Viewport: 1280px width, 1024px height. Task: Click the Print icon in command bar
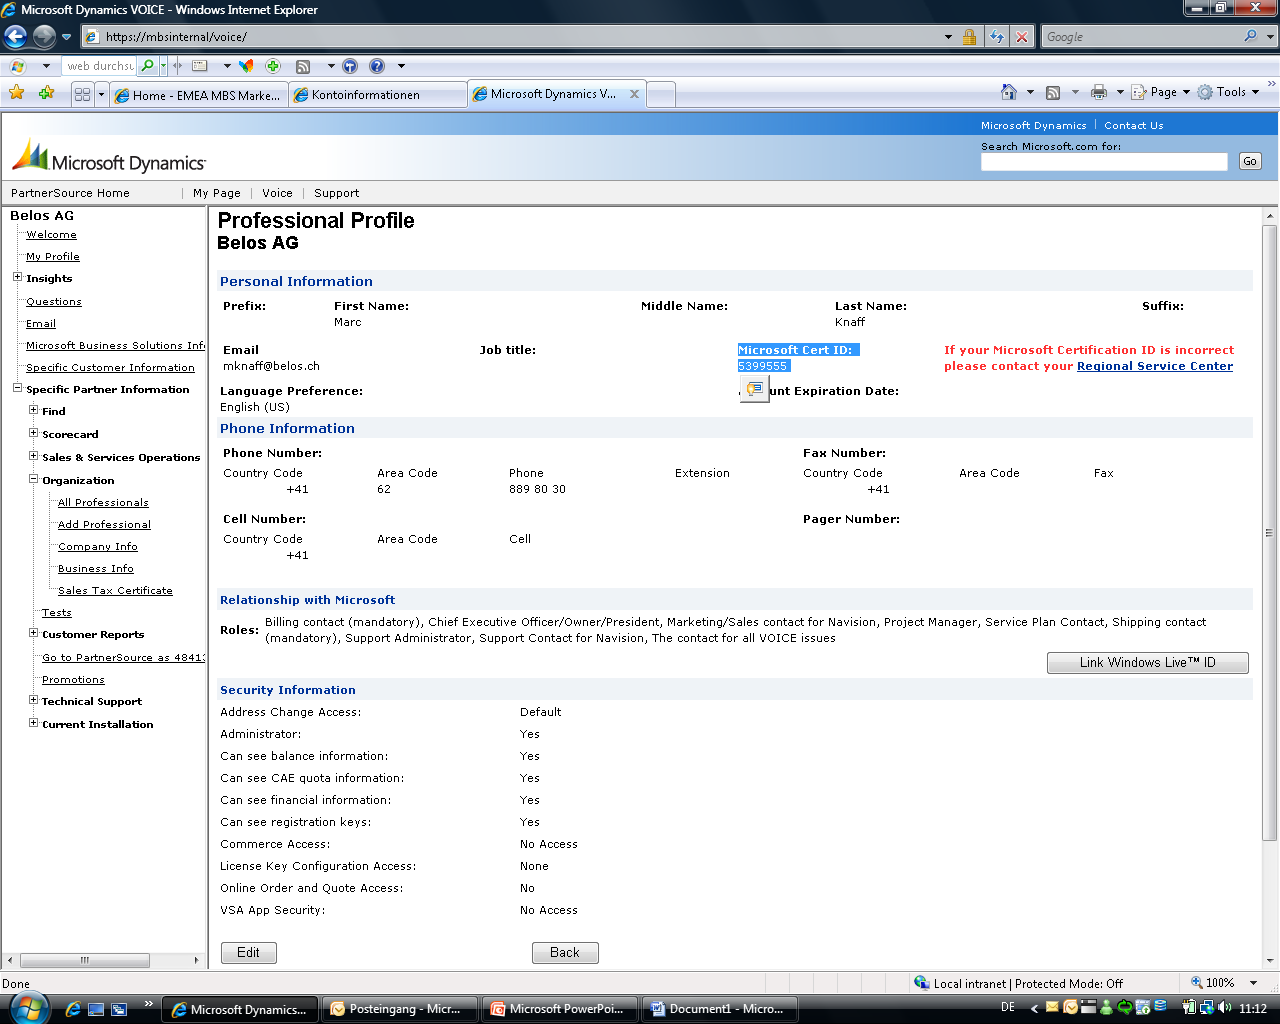(x=1099, y=92)
